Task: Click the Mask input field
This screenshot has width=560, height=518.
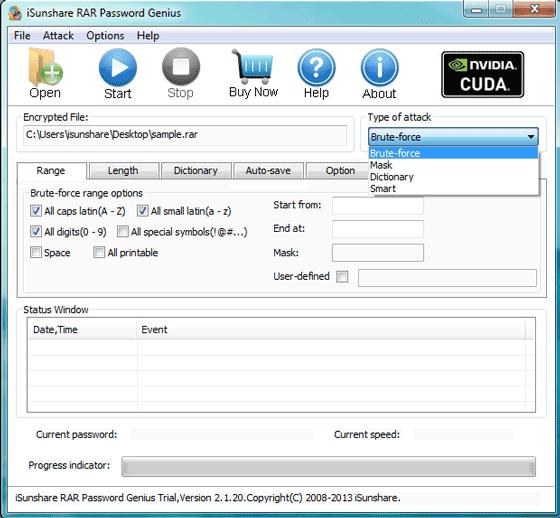Action: (378, 253)
